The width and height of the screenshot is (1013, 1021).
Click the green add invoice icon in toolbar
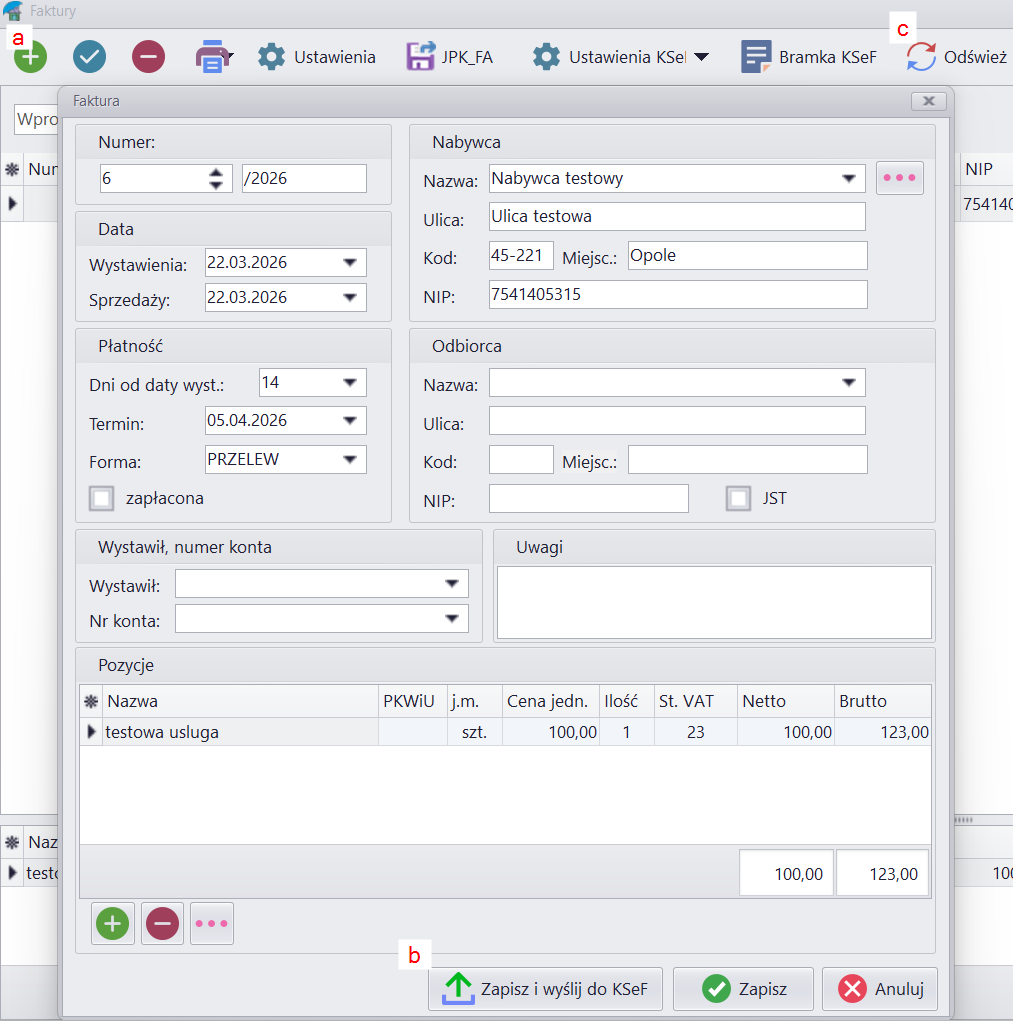[30, 57]
